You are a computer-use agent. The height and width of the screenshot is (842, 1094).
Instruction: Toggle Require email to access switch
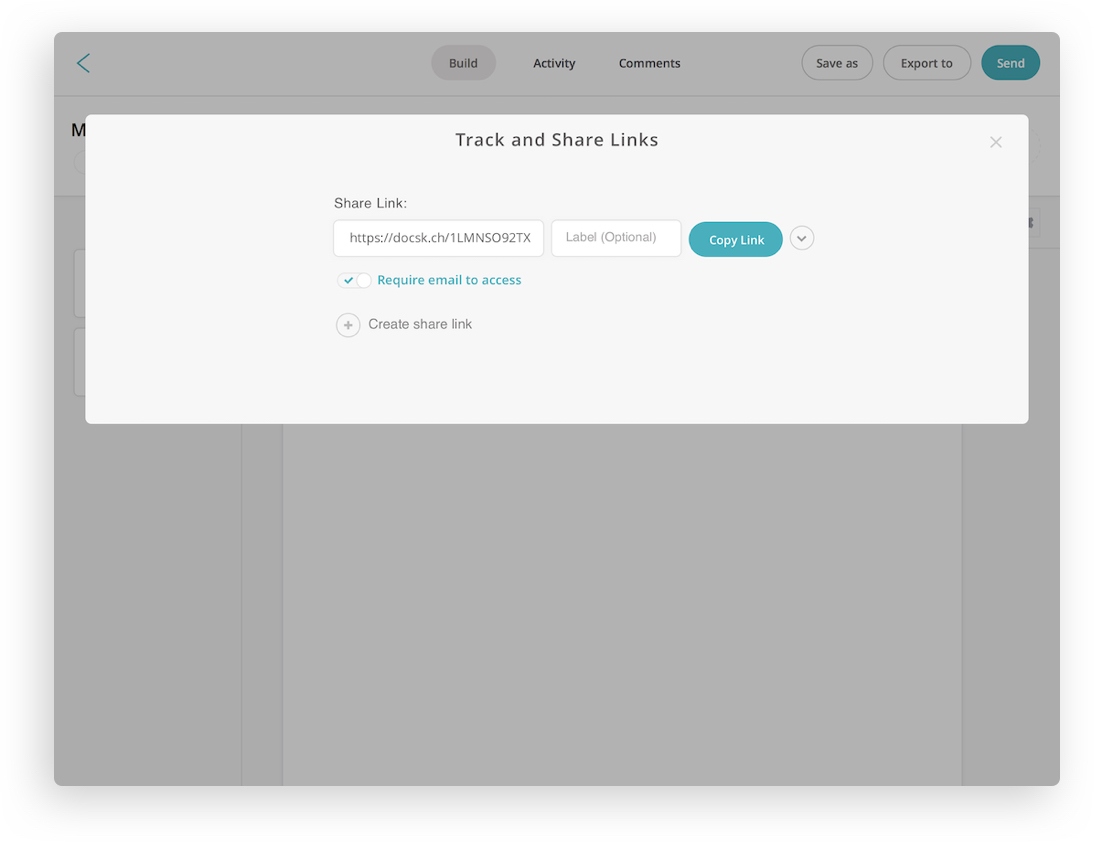point(354,280)
